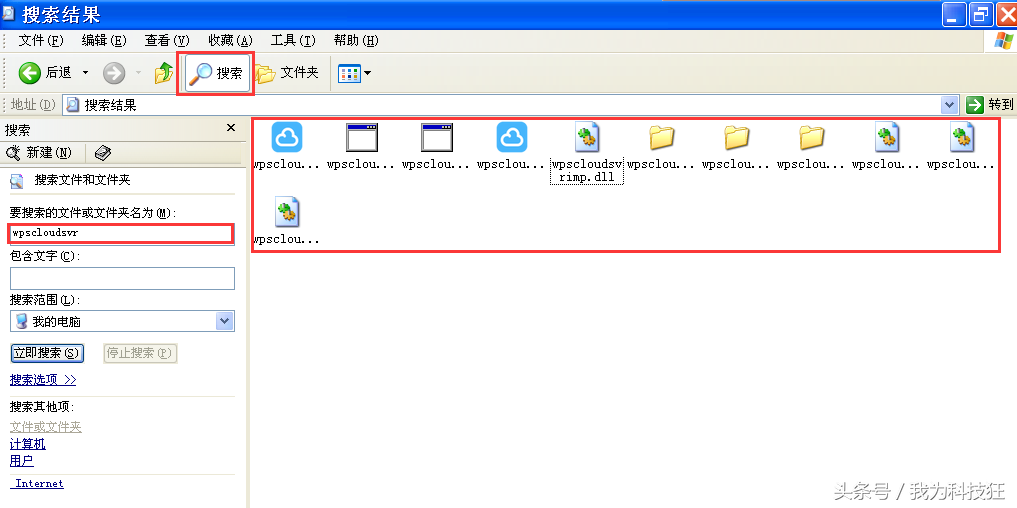Click the Search Now (立即搜索) button
This screenshot has height=508, width=1017.
(x=47, y=353)
